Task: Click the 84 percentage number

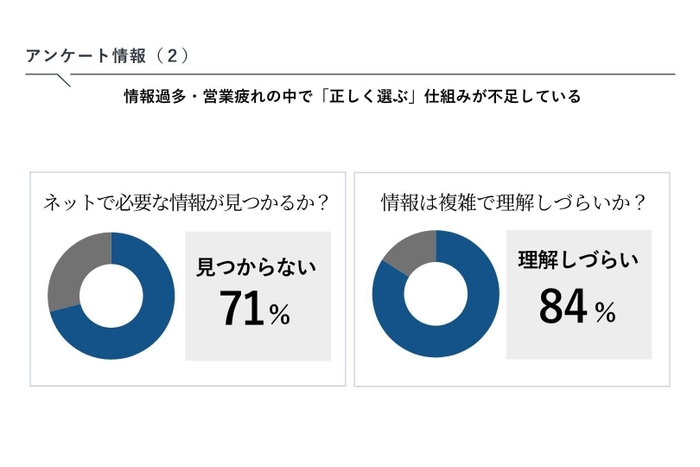Action: (563, 307)
